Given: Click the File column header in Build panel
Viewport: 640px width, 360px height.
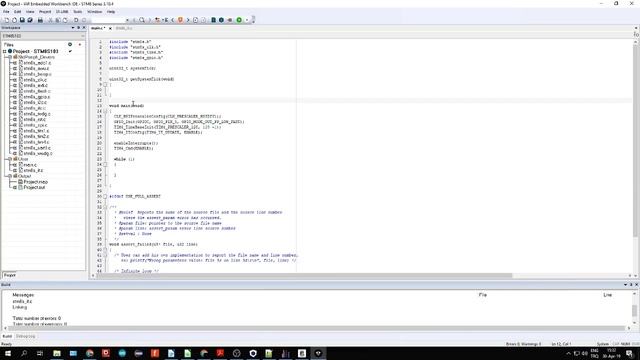Looking at the screenshot, I should click(483, 295).
